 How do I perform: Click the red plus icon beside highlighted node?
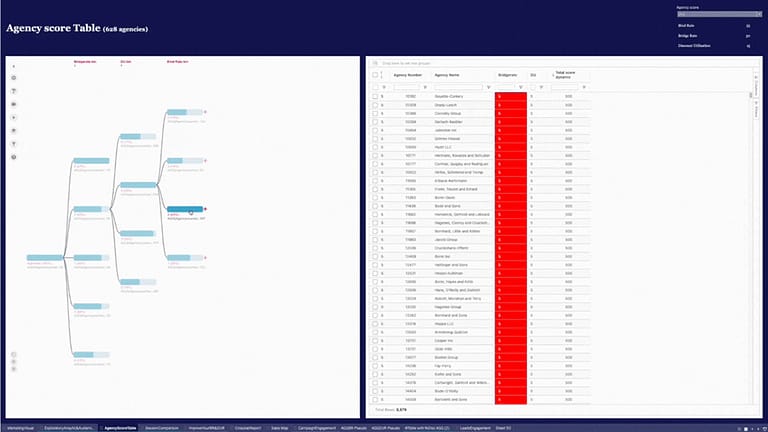click(x=205, y=208)
